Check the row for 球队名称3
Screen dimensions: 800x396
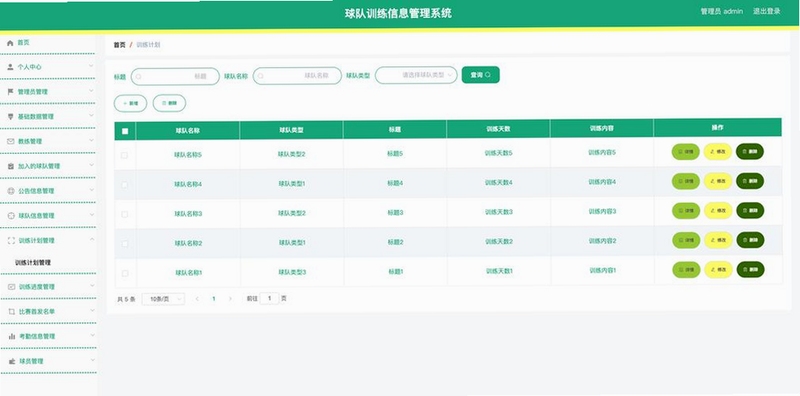(x=124, y=214)
